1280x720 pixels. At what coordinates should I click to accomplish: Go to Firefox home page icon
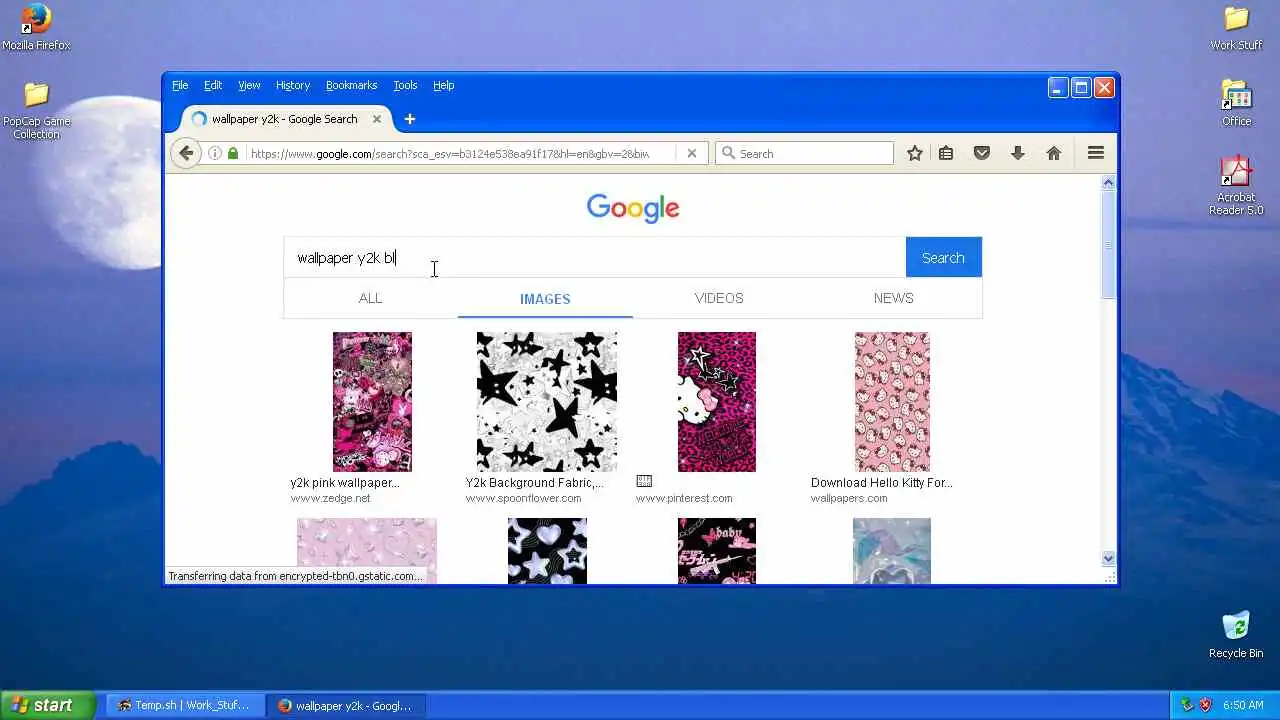coord(1053,153)
